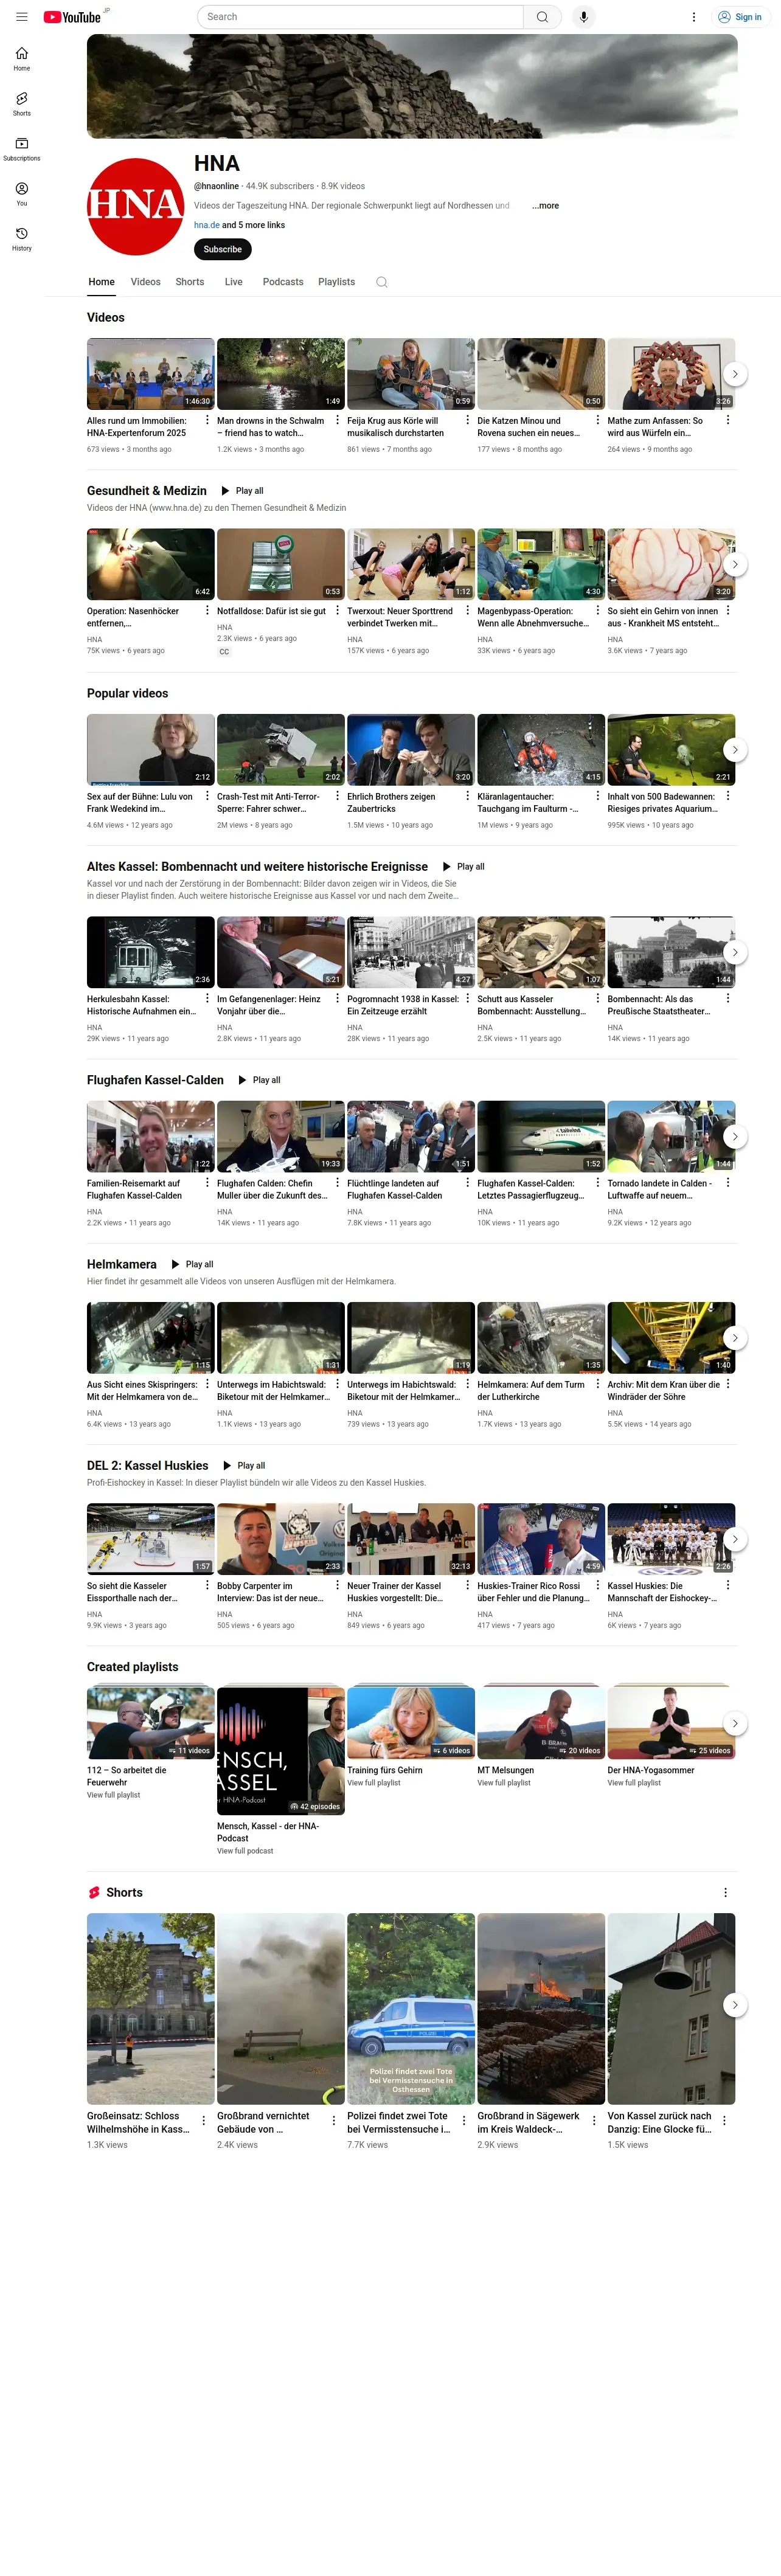Show next videos in Videos shelf
781x2576 pixels.
pyautogui.click(x=735, y=374)
